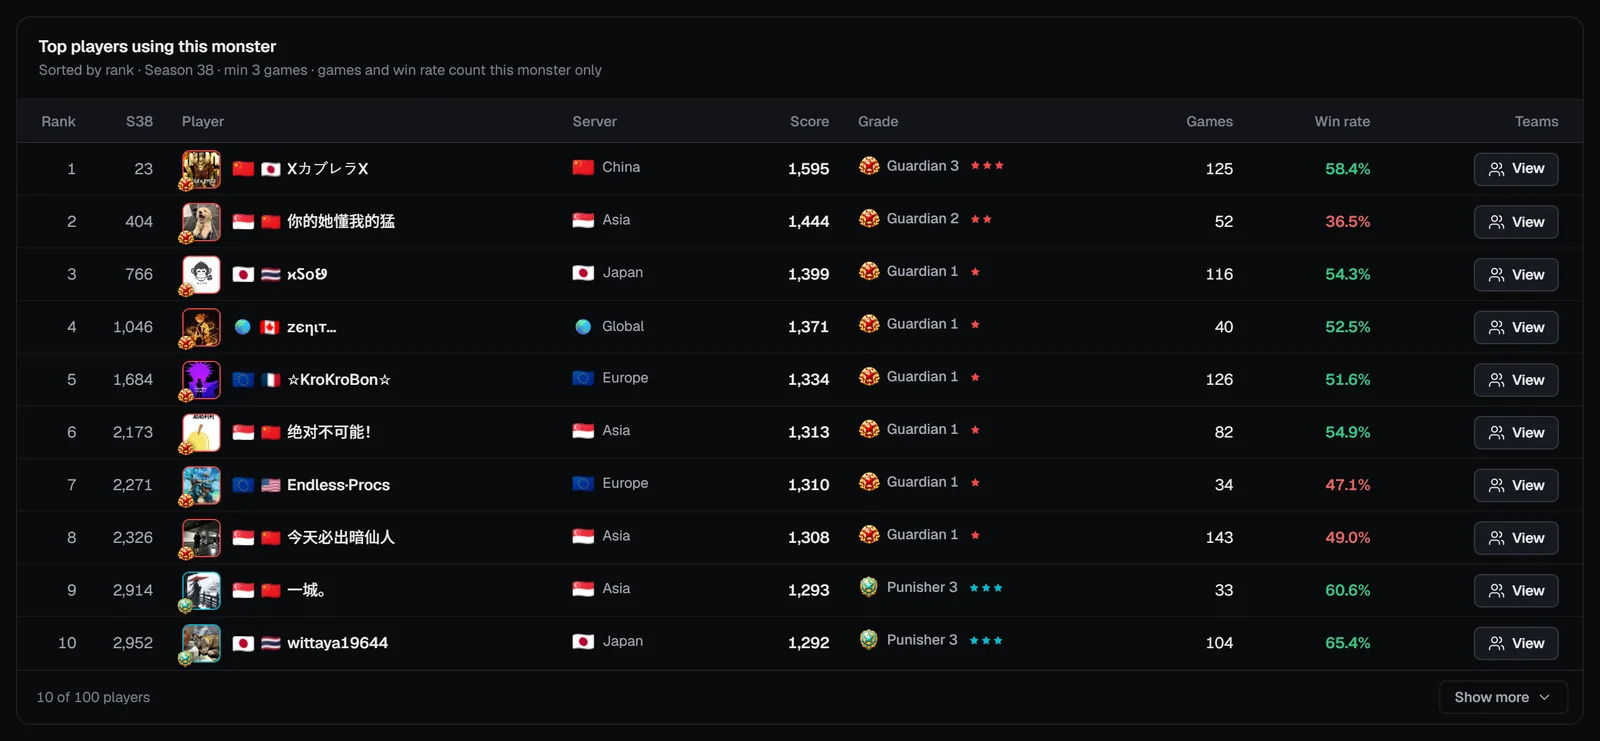
Task: Sort by the Score column header
Action: tap(809, 121)
